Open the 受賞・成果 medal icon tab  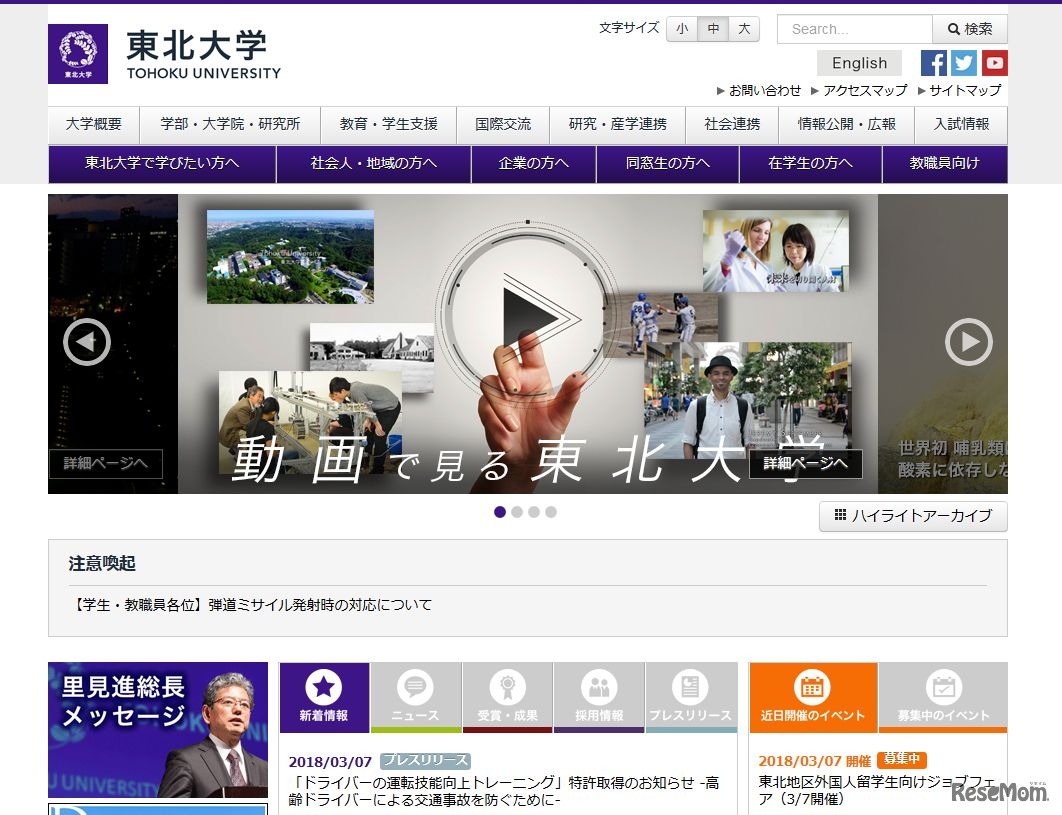point(508,688)
